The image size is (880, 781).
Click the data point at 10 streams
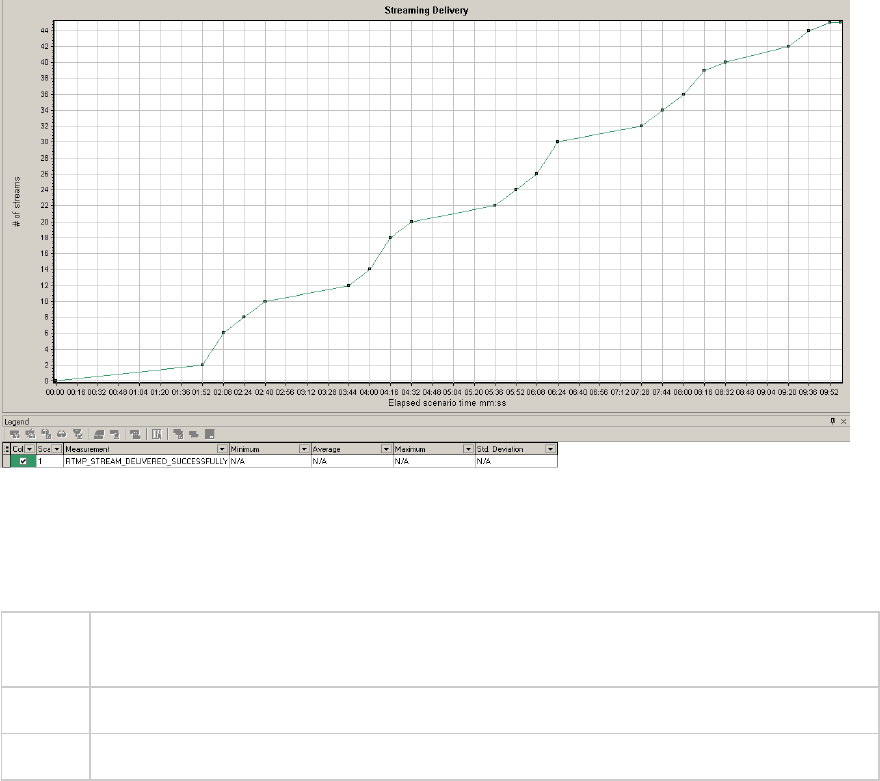[x=265, y=301]
